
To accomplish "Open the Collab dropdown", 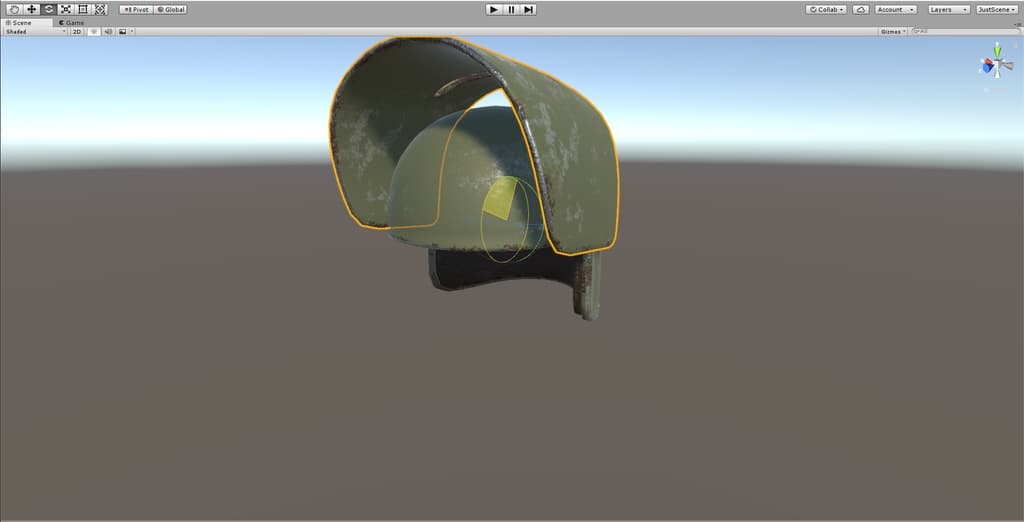I will pos(826,10).
